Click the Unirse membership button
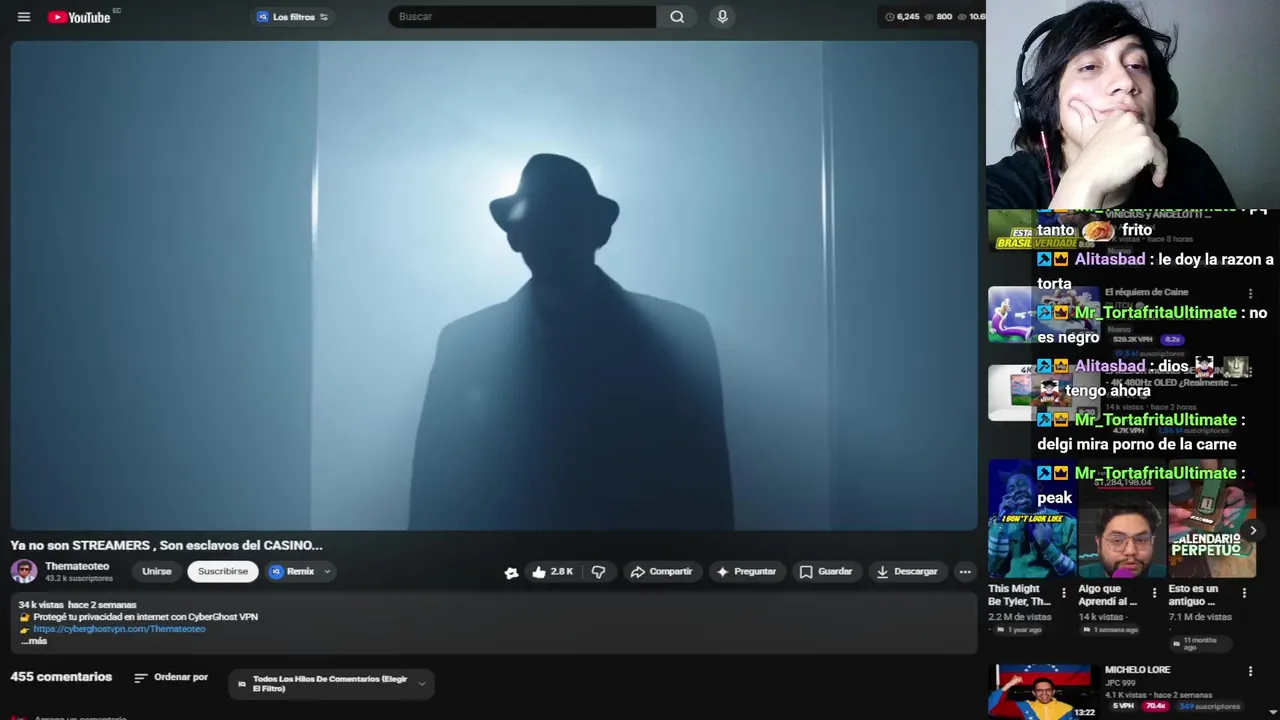The image size is (1280, 720). tap(156, 571)
